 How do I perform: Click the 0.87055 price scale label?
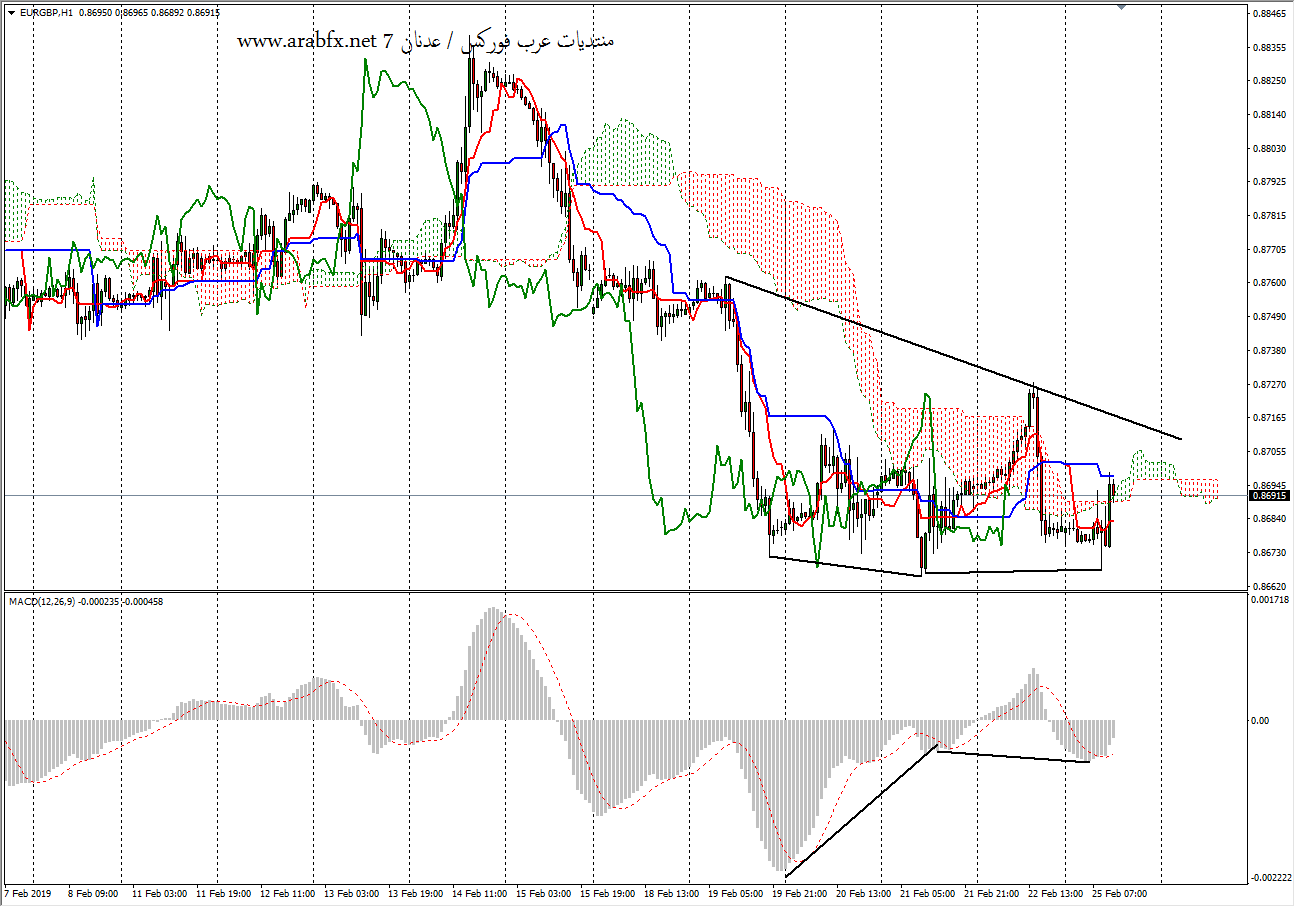coord(1269,452)
